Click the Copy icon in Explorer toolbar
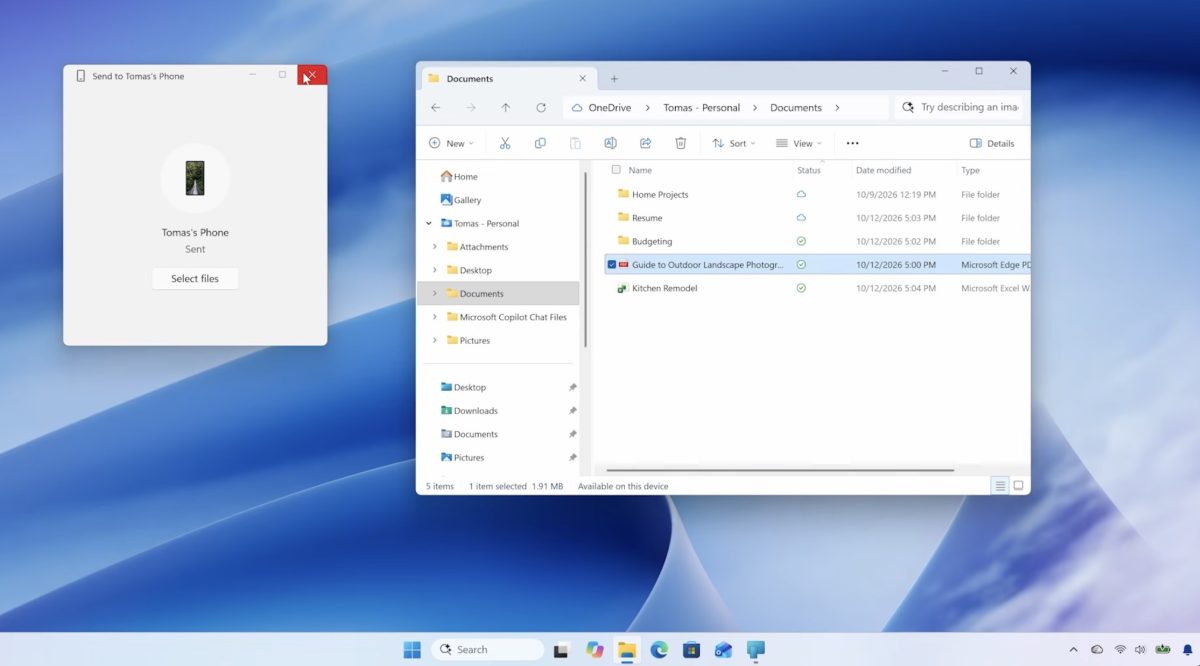The height and width of the screenshot is (666, 1200). pos(540,143)
